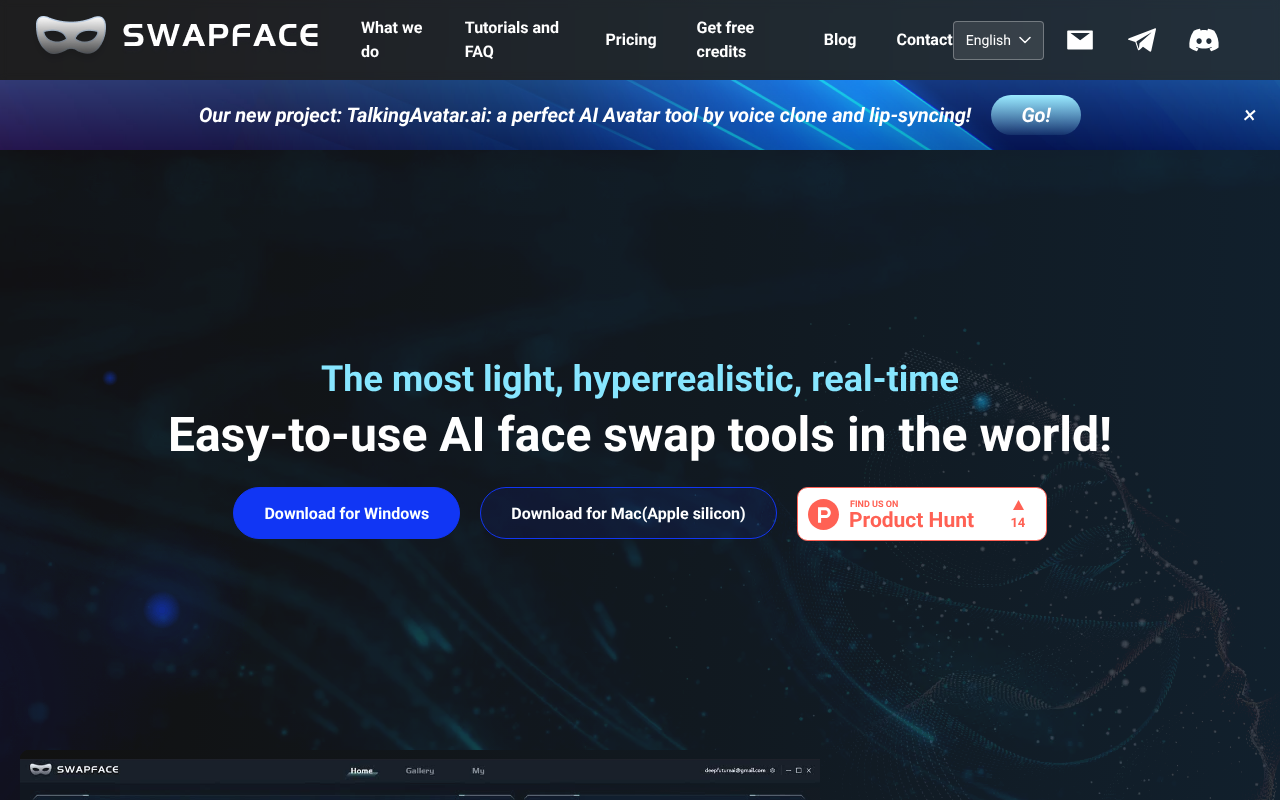1280x800 pixels.
Task: Click the Product Hunt upvote arrow
Action: pos(1018,506)
